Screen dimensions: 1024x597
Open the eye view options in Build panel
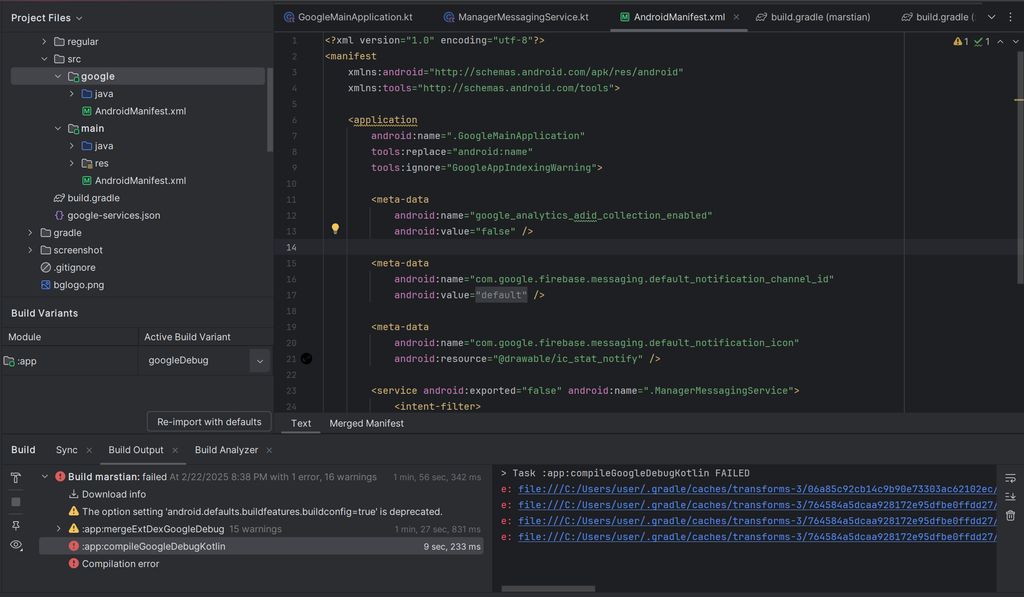pos(16,545)
